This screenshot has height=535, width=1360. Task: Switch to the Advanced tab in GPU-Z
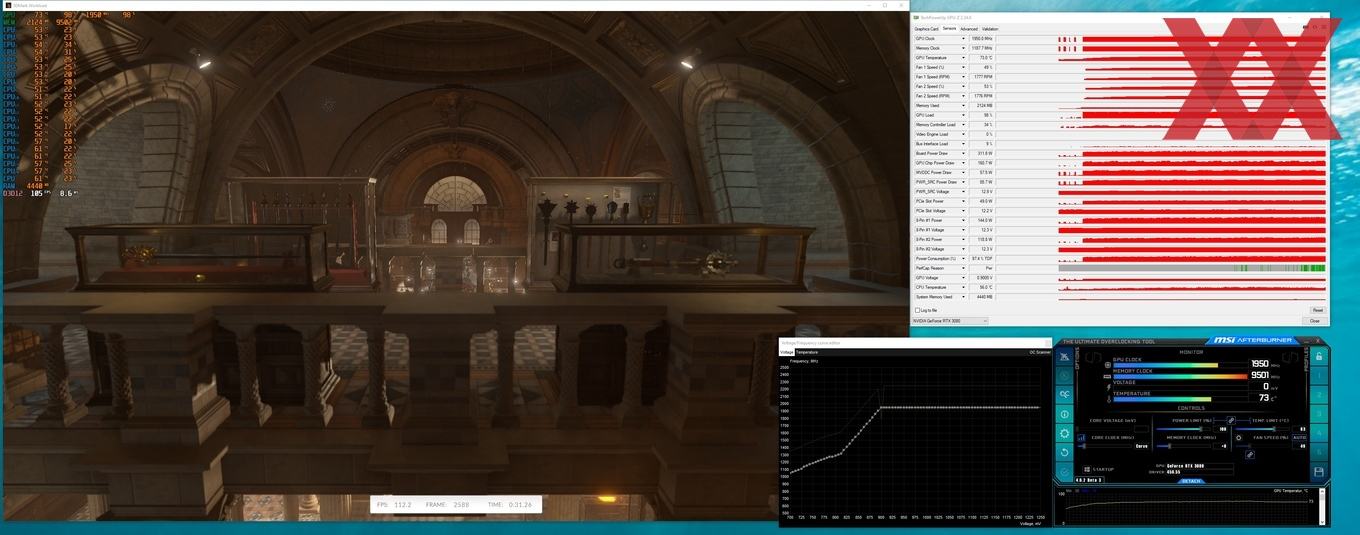tap(969, 28)
